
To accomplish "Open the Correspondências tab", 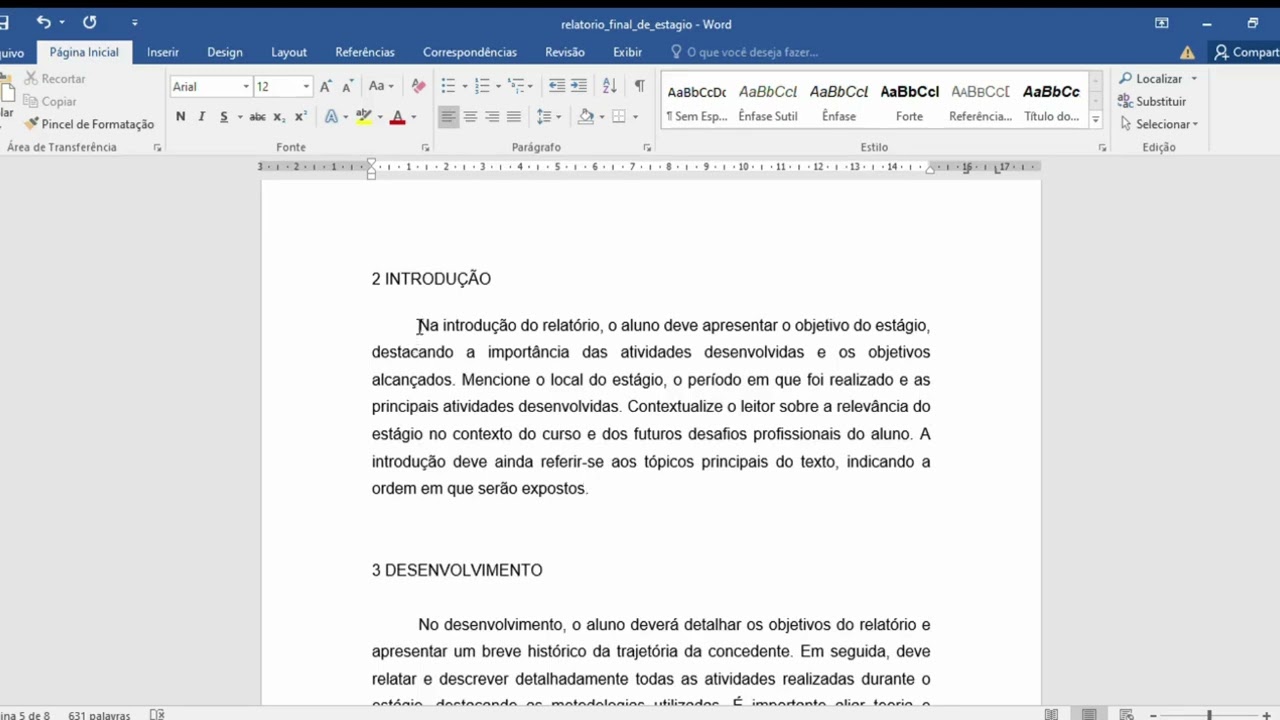I will click(x=470, y=52).
